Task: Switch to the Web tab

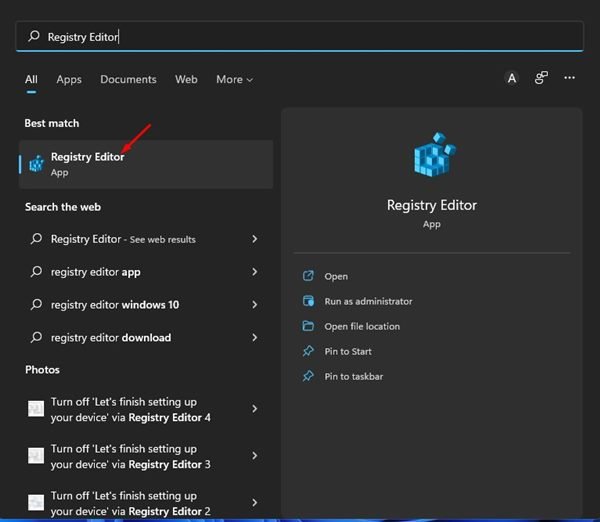Action: (186, 79)
